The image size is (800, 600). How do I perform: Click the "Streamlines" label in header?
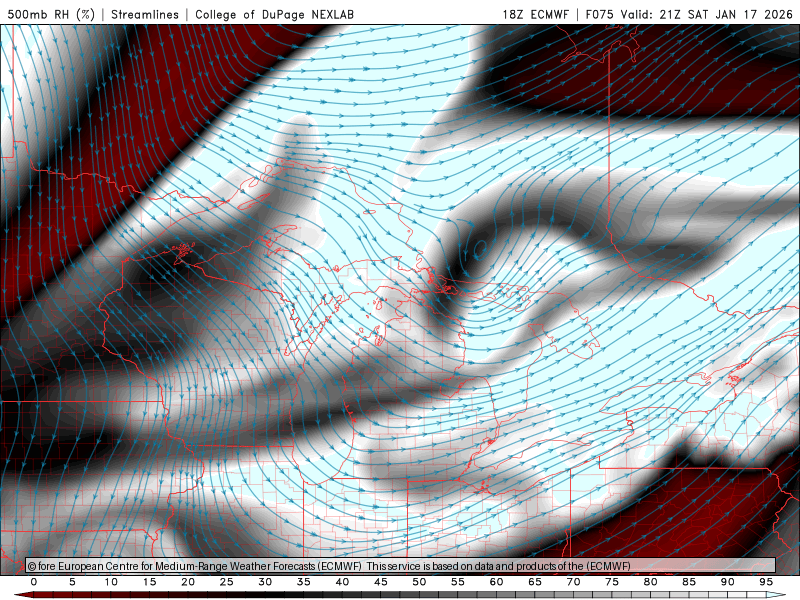pos(145,14)
